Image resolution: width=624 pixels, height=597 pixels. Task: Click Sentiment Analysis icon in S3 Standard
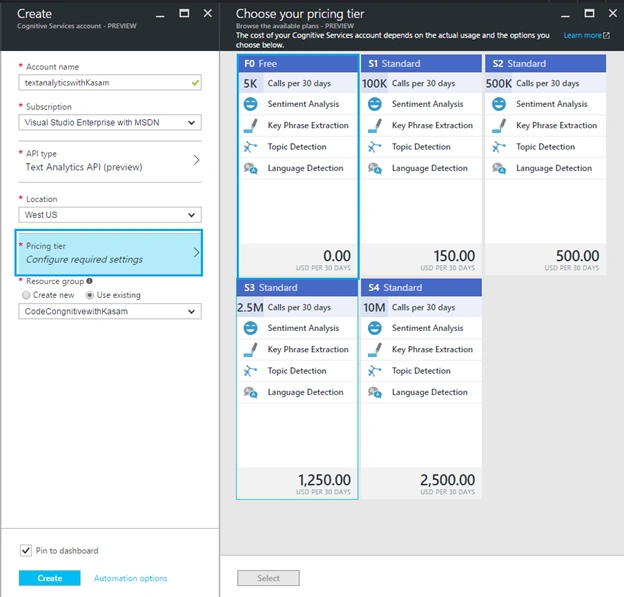click(x=250, y=328)
